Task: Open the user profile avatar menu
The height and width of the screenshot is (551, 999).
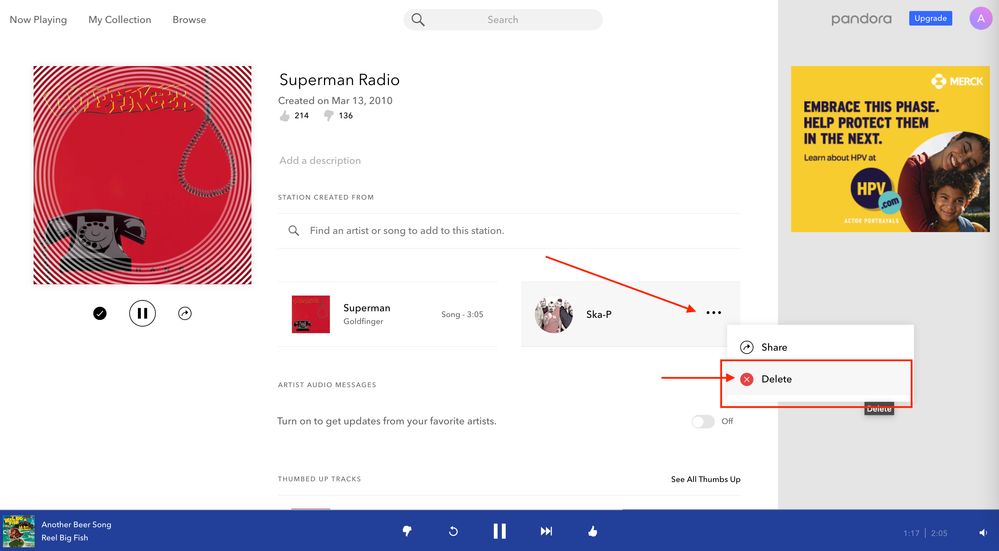Action: pyautogui.click(x=980, y=18)
